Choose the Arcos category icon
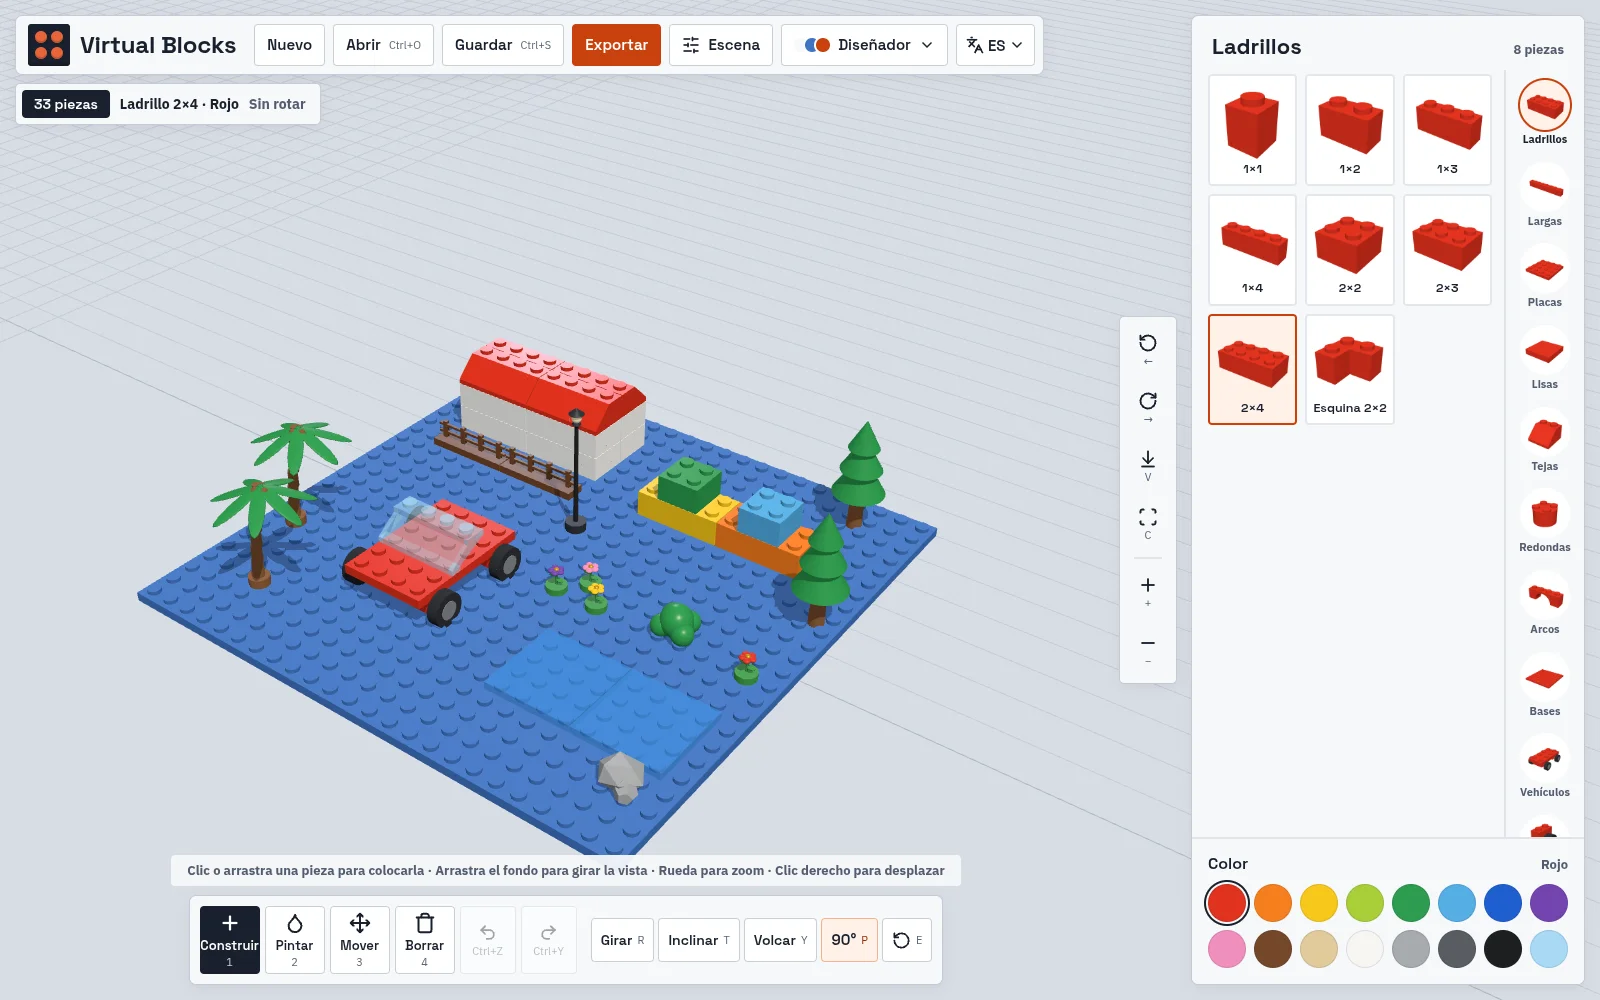This screenshot has height=1000, width=1600. (1544, 604)
